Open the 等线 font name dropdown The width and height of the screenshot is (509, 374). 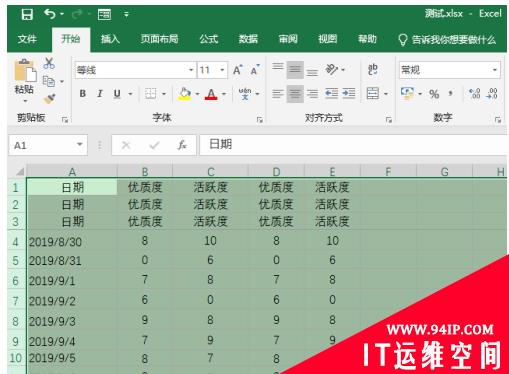tap(191, 70)
